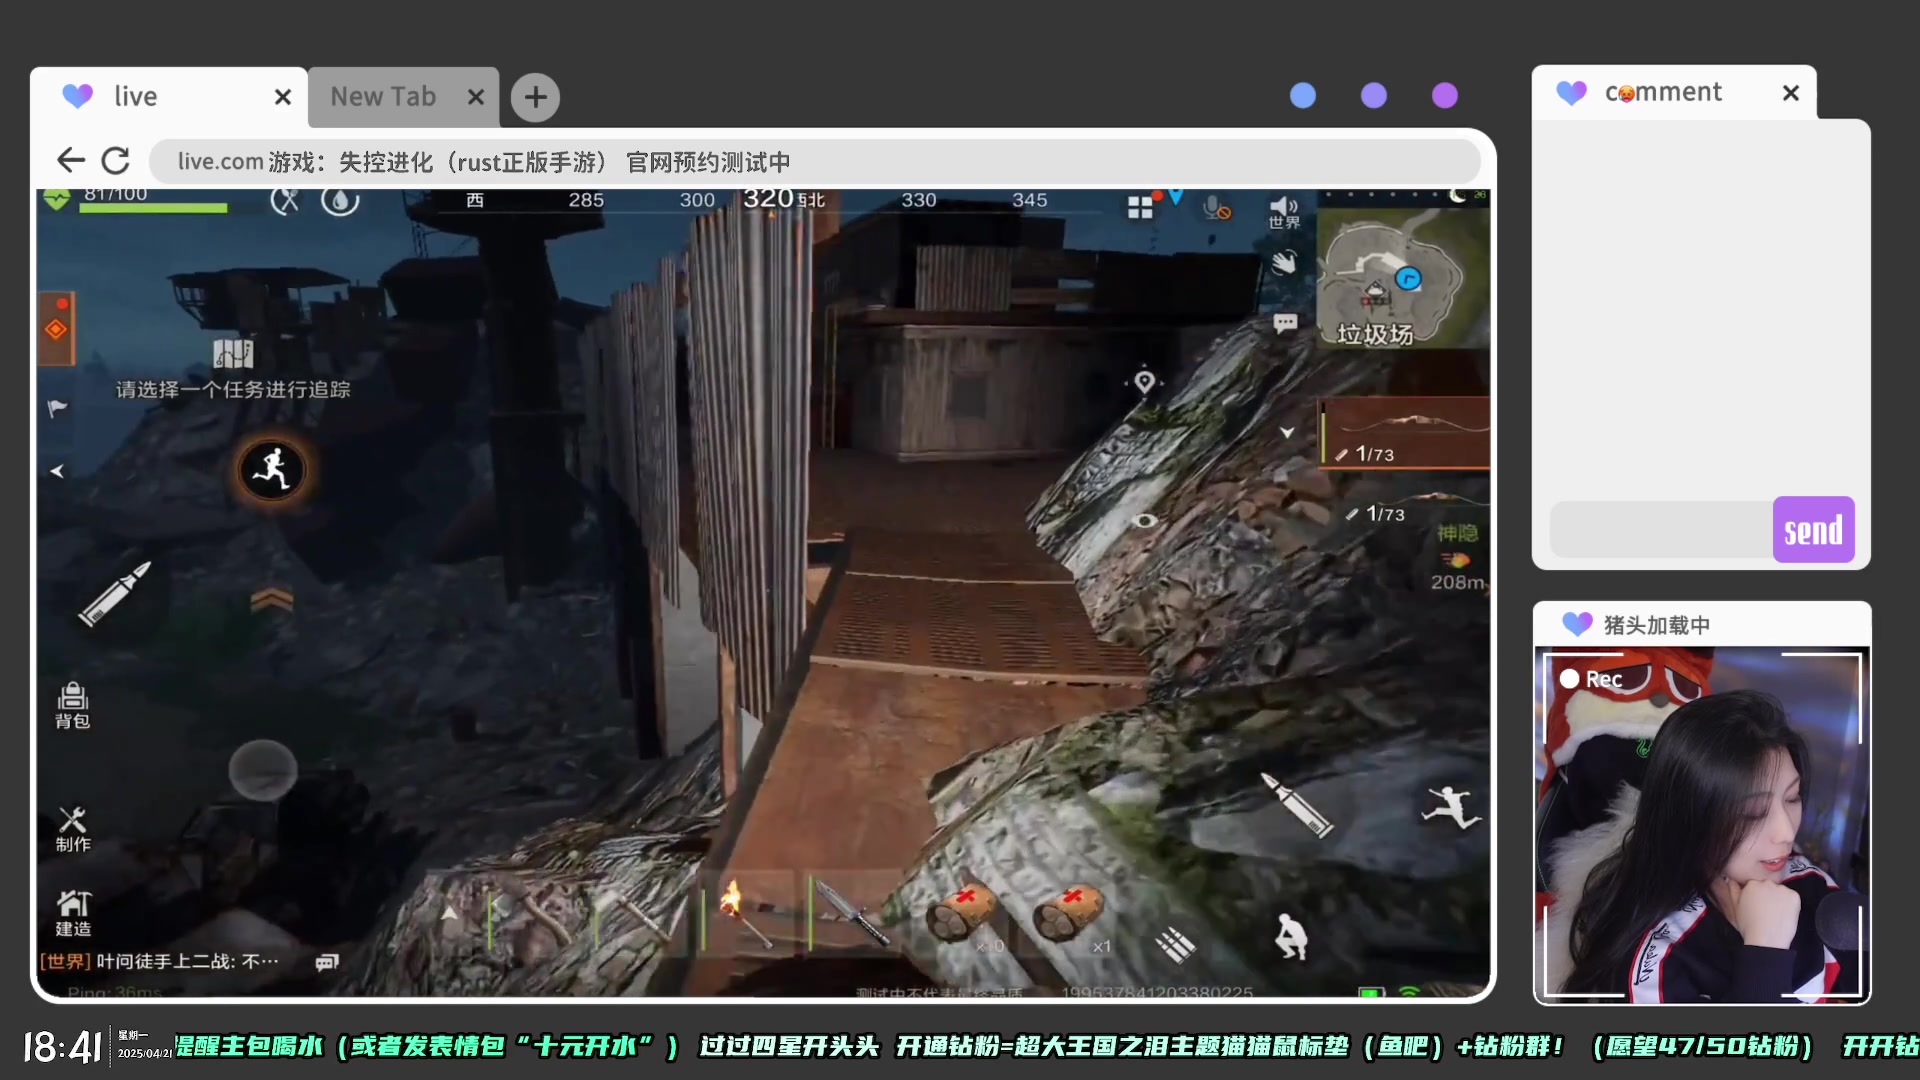
Task: Close the live tab
Action: (x=283, y=97)
